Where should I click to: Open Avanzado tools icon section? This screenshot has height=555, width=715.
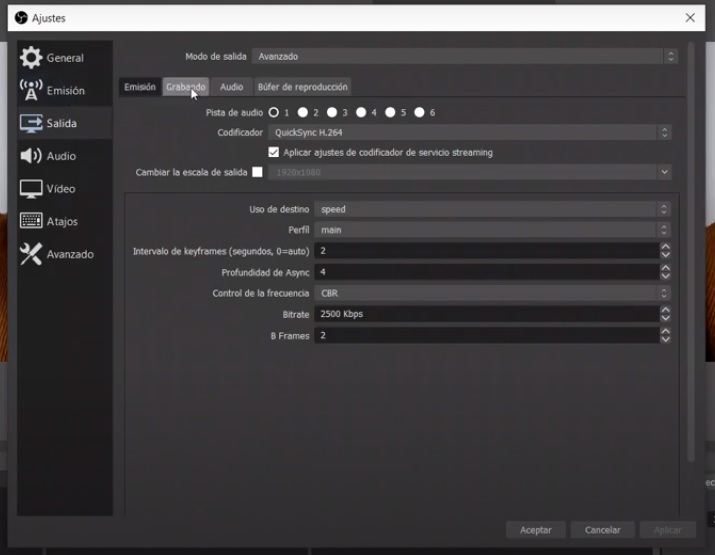[x=31, y=254]
